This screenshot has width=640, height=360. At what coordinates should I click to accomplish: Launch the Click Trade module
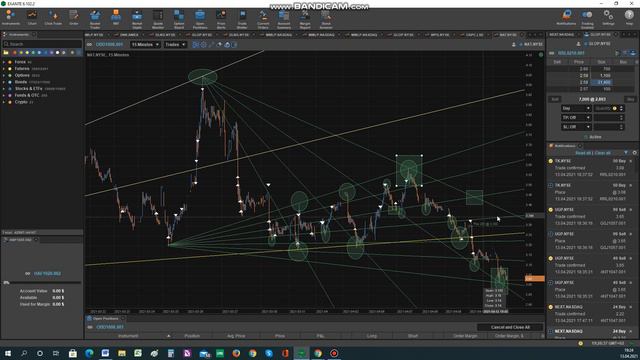pyautogui.click(x=53, y=18)
